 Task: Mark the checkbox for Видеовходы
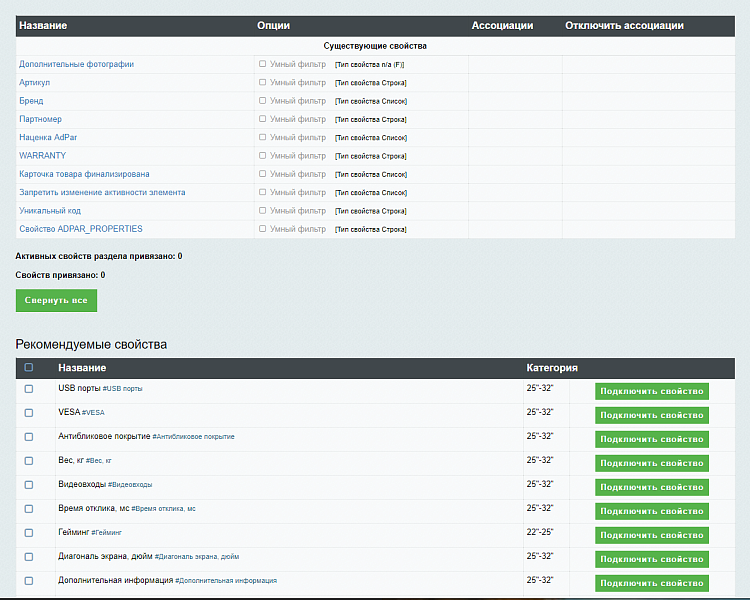pyautogui.click(x=28, y=485)
